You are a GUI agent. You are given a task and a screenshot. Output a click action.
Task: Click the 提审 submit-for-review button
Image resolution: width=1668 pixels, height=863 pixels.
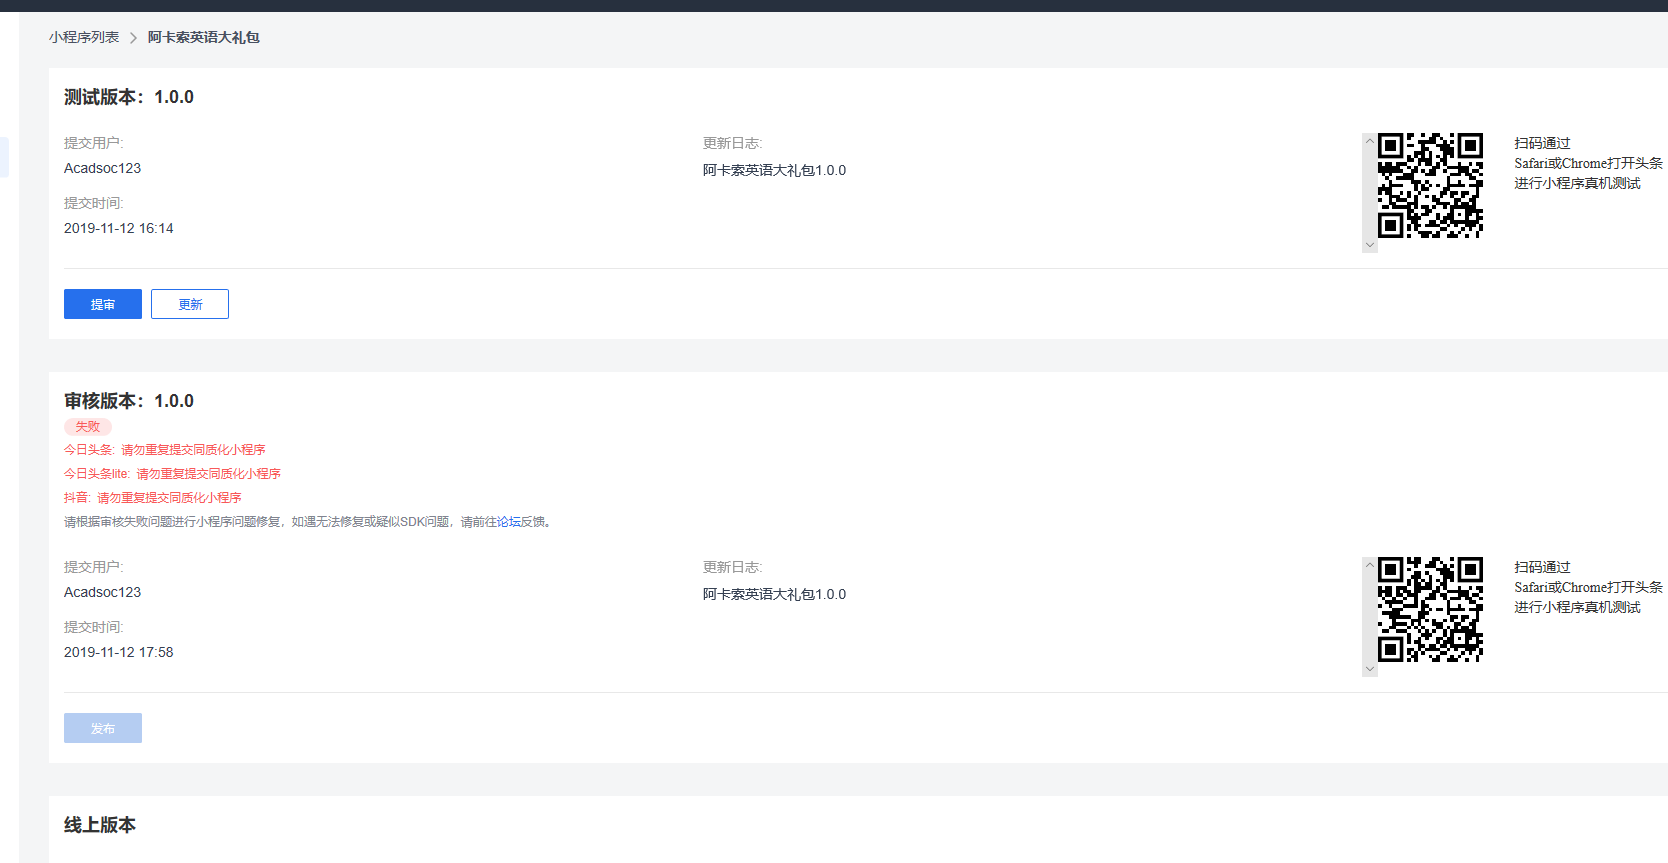(103, 304)
